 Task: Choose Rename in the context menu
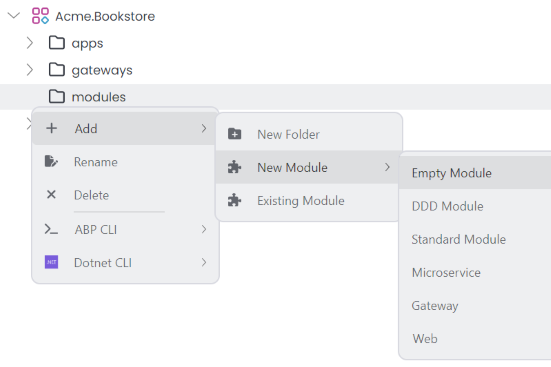click(124, 161)
